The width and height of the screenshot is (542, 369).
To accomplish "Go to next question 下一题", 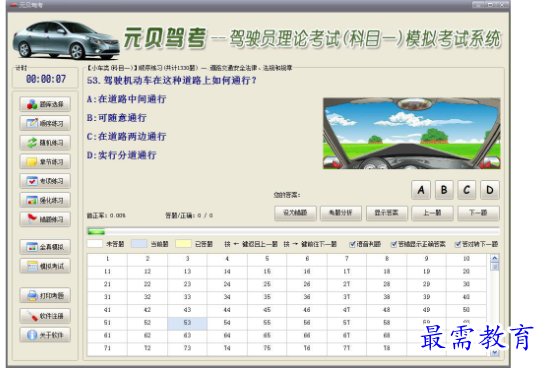I will [x=478, y=213].
